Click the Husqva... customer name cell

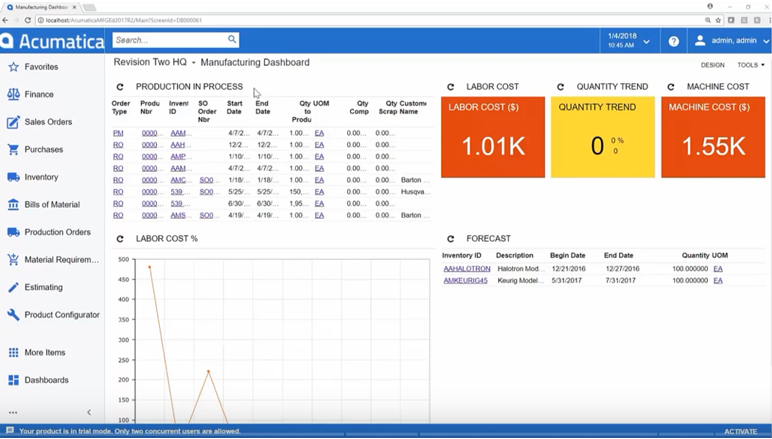[x=416, y=192]
